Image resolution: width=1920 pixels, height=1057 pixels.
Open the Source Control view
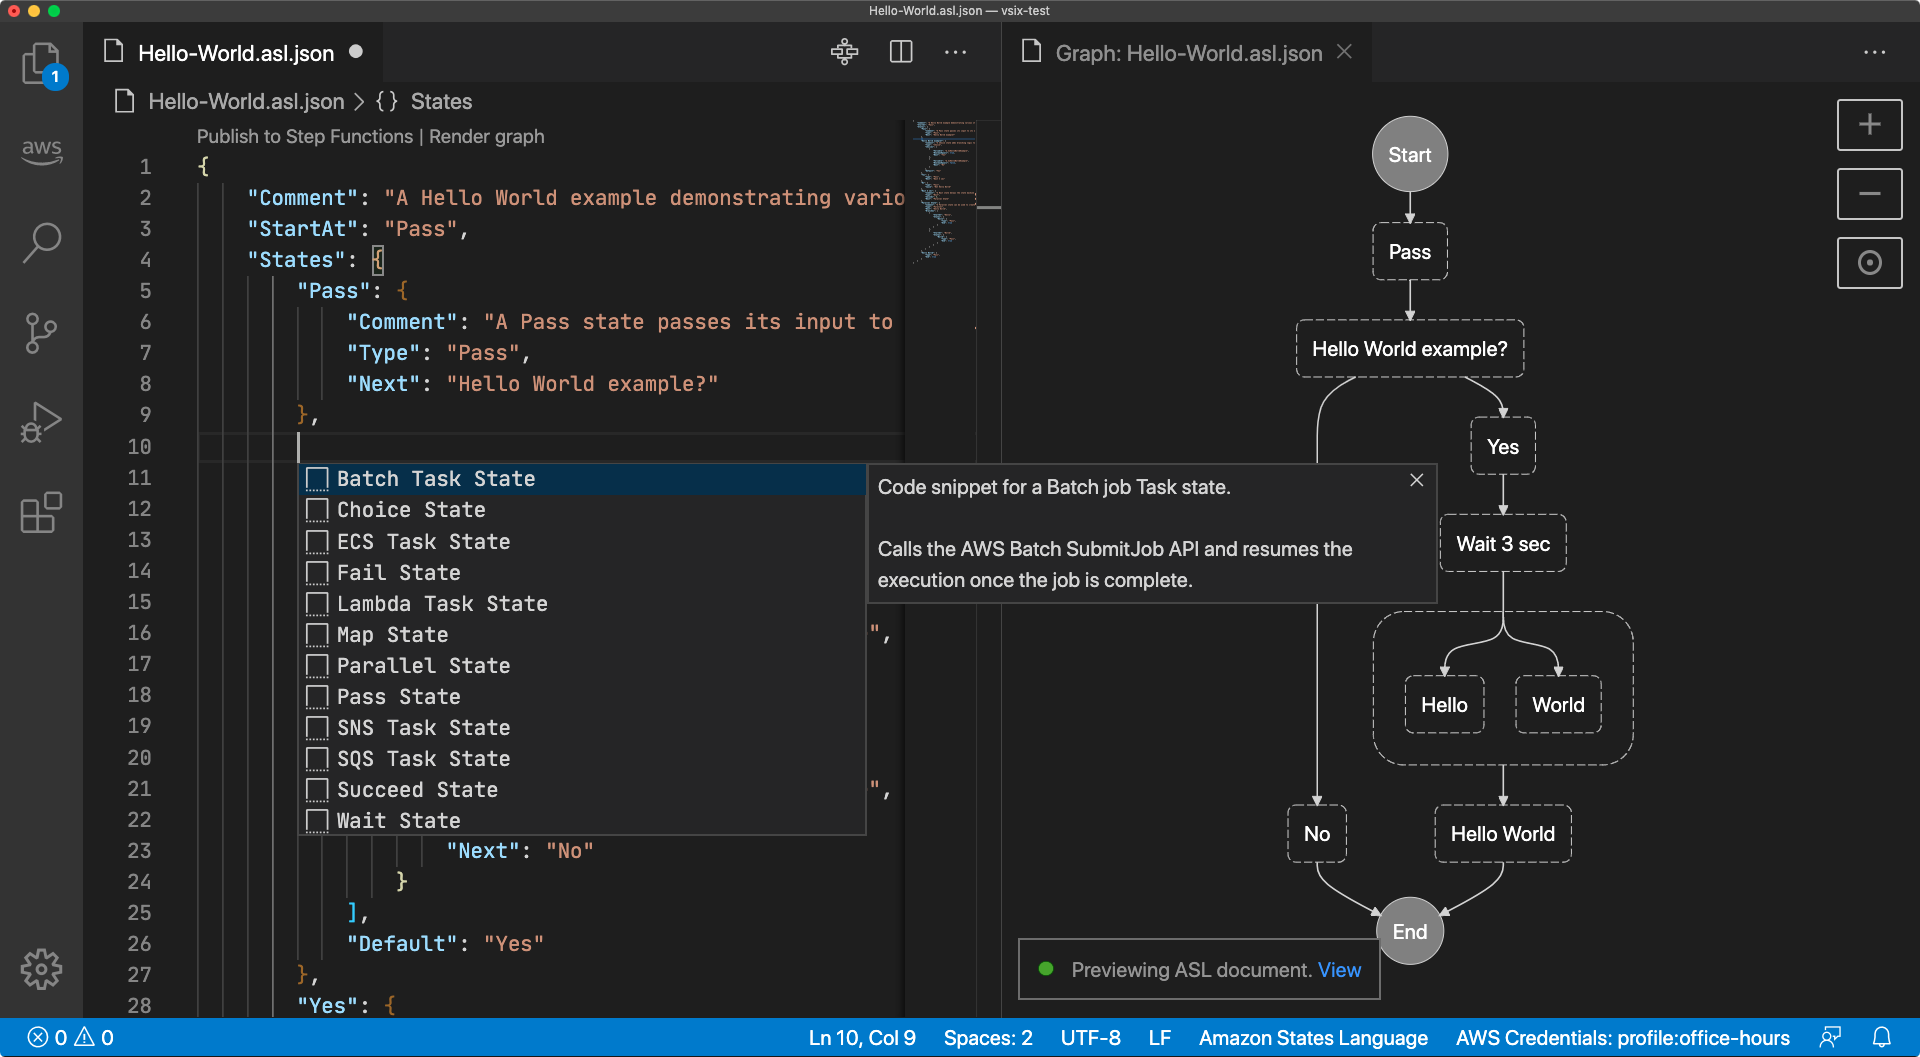tap(41, 333)
